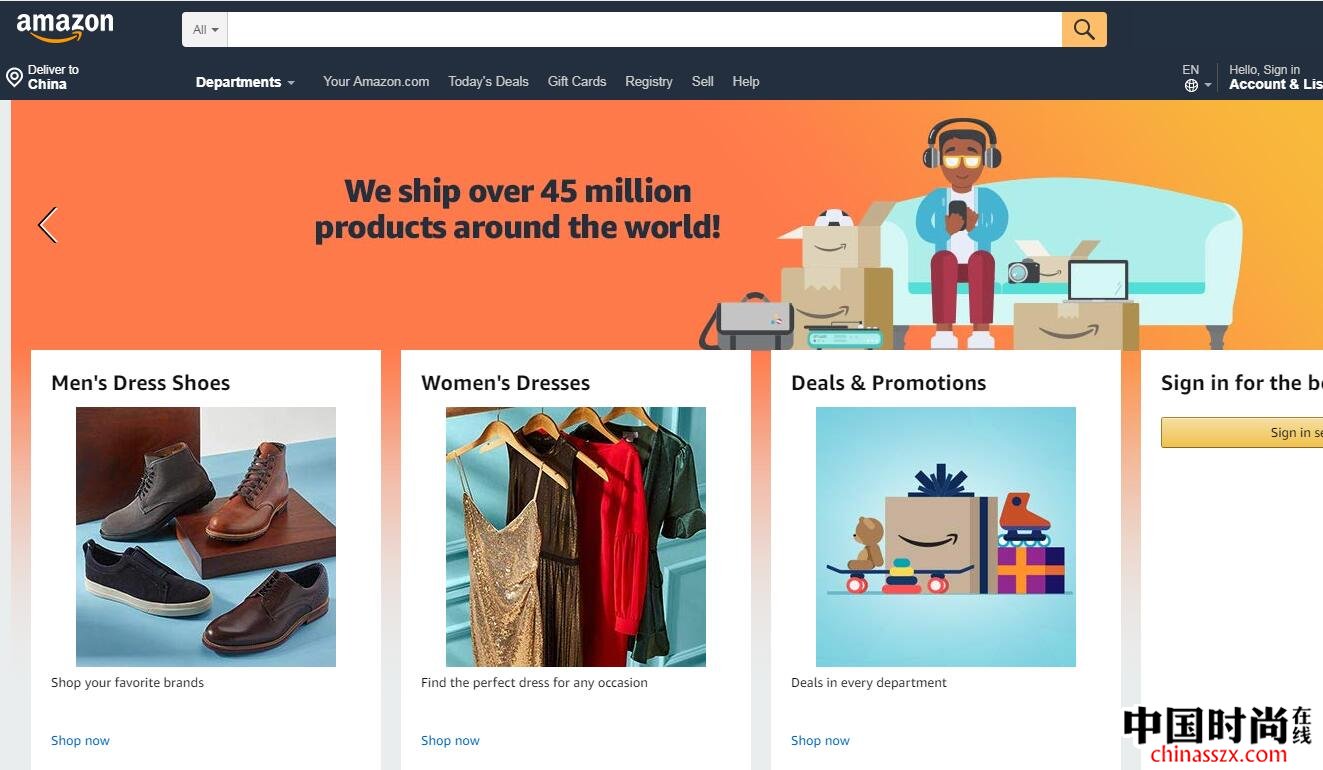Go to previous banner with left arrow

[47, 225]
